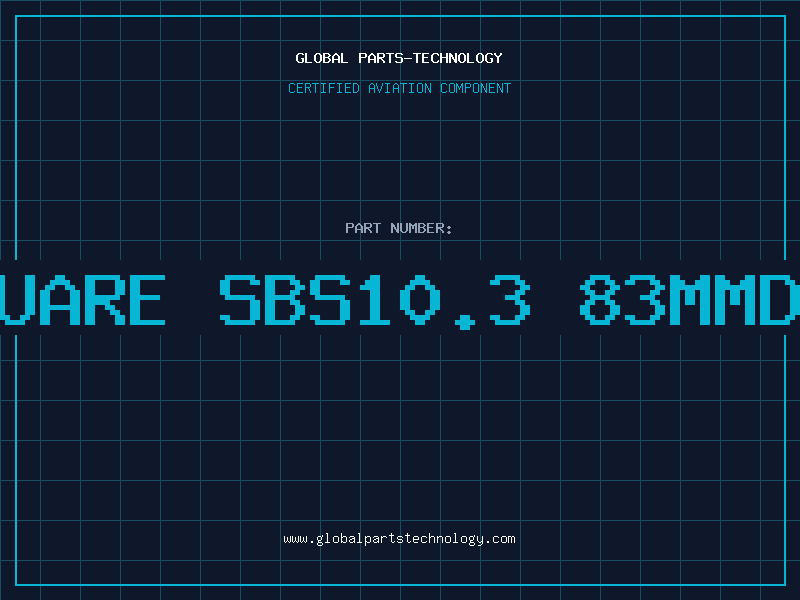This screenshot has height=600, width=800.
Task: Open the www.globalpartstechnology.com link
Action: tap(399, 539)
